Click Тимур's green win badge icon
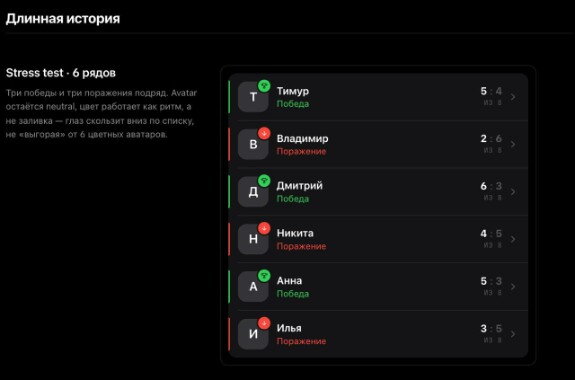575x380 pixels. coord(264,86)
